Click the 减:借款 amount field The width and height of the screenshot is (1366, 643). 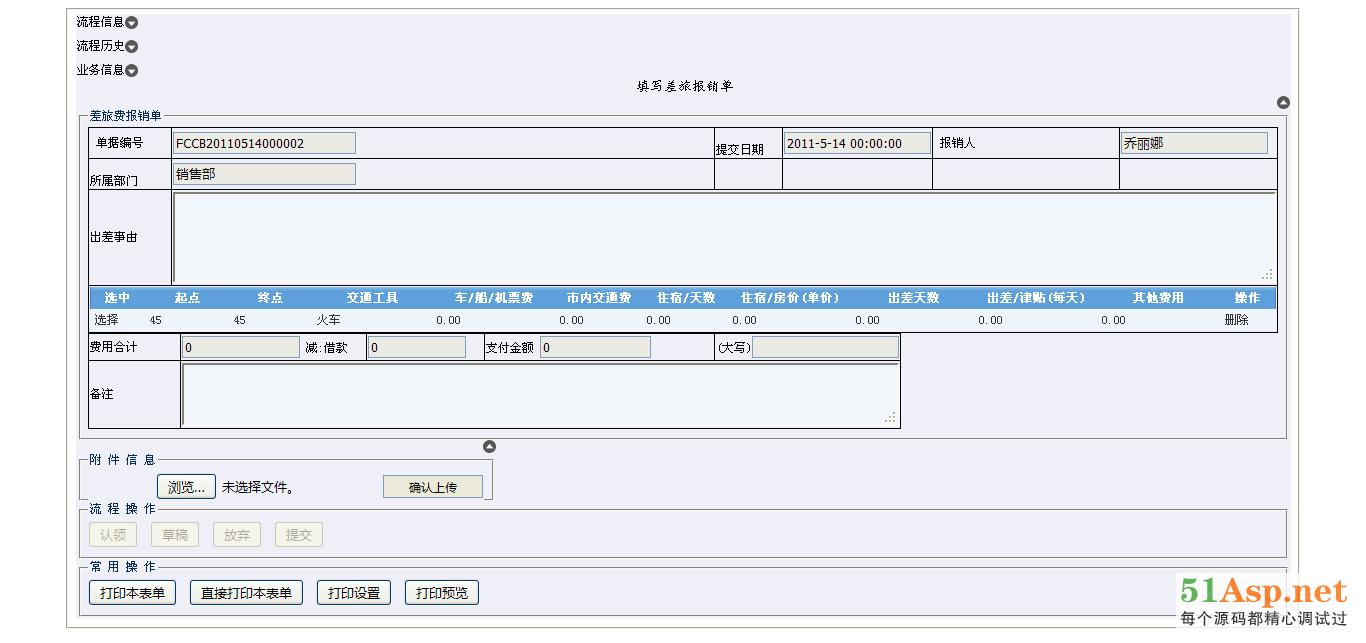click(x=416, y=348)
